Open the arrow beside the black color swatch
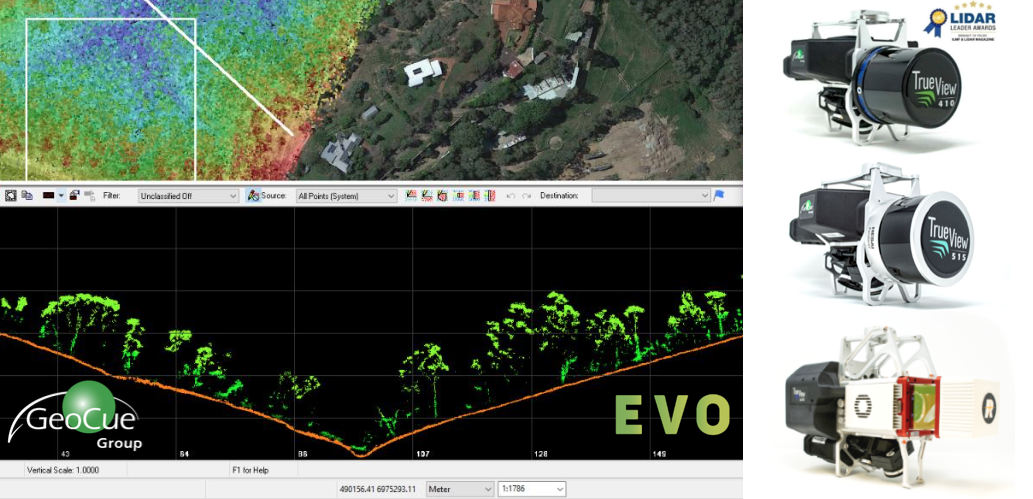Screen dimensions: 1033x499 click(x=61, y=196)
